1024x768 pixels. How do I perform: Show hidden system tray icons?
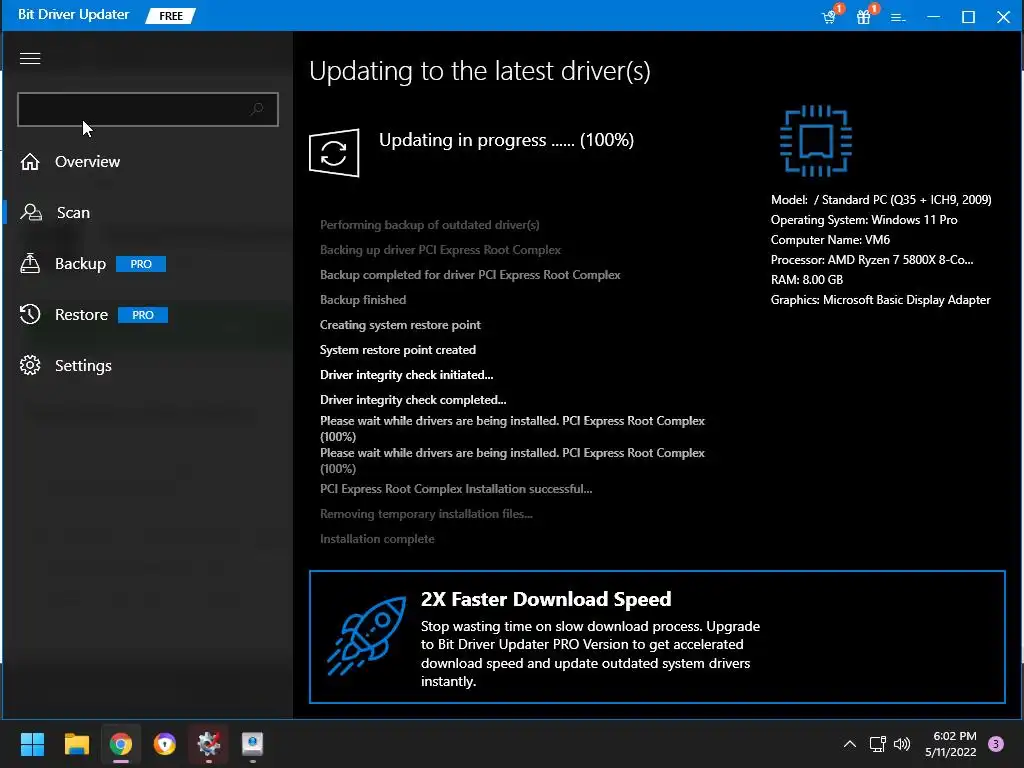(x=850, y=744)
